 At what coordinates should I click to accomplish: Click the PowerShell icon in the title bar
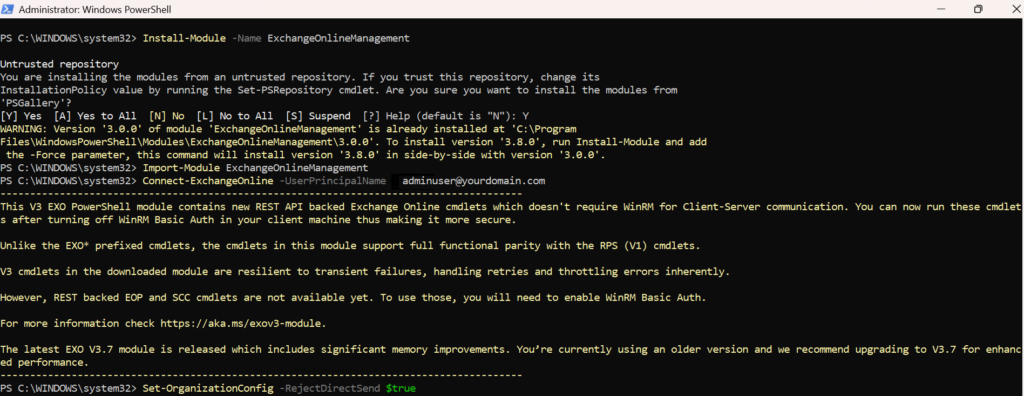(x=8, y=9)
